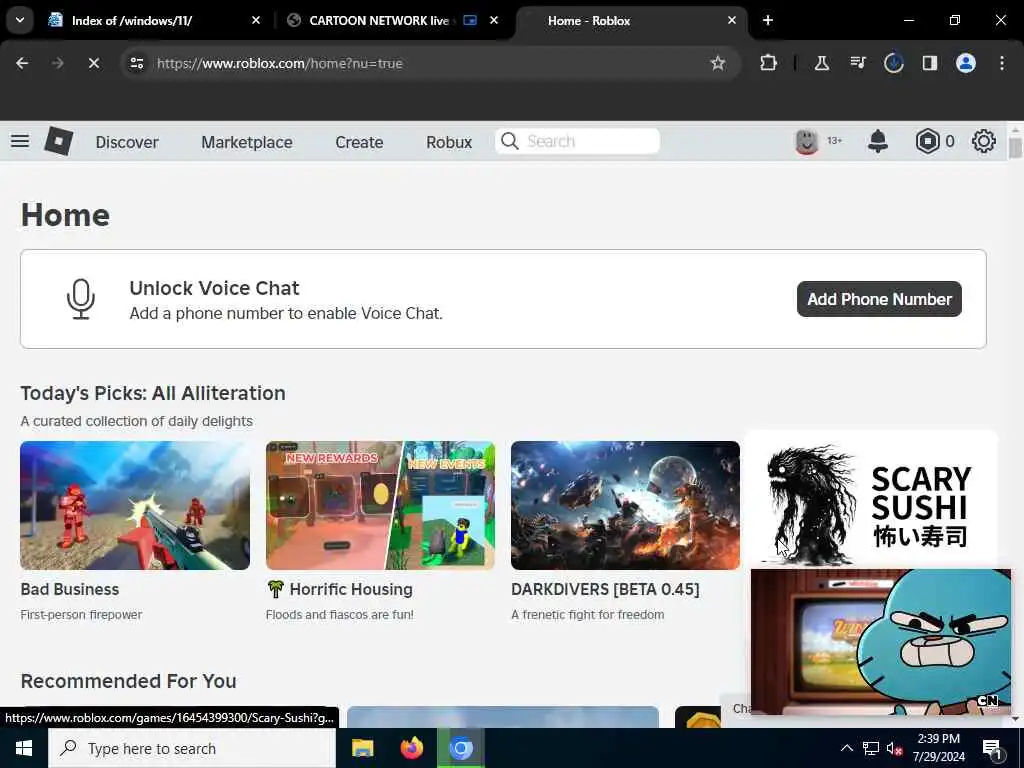The height and width of the screenshot is (768, 1024).
Task: Click the Roblox logo icon
Action: tap(58, 141)
